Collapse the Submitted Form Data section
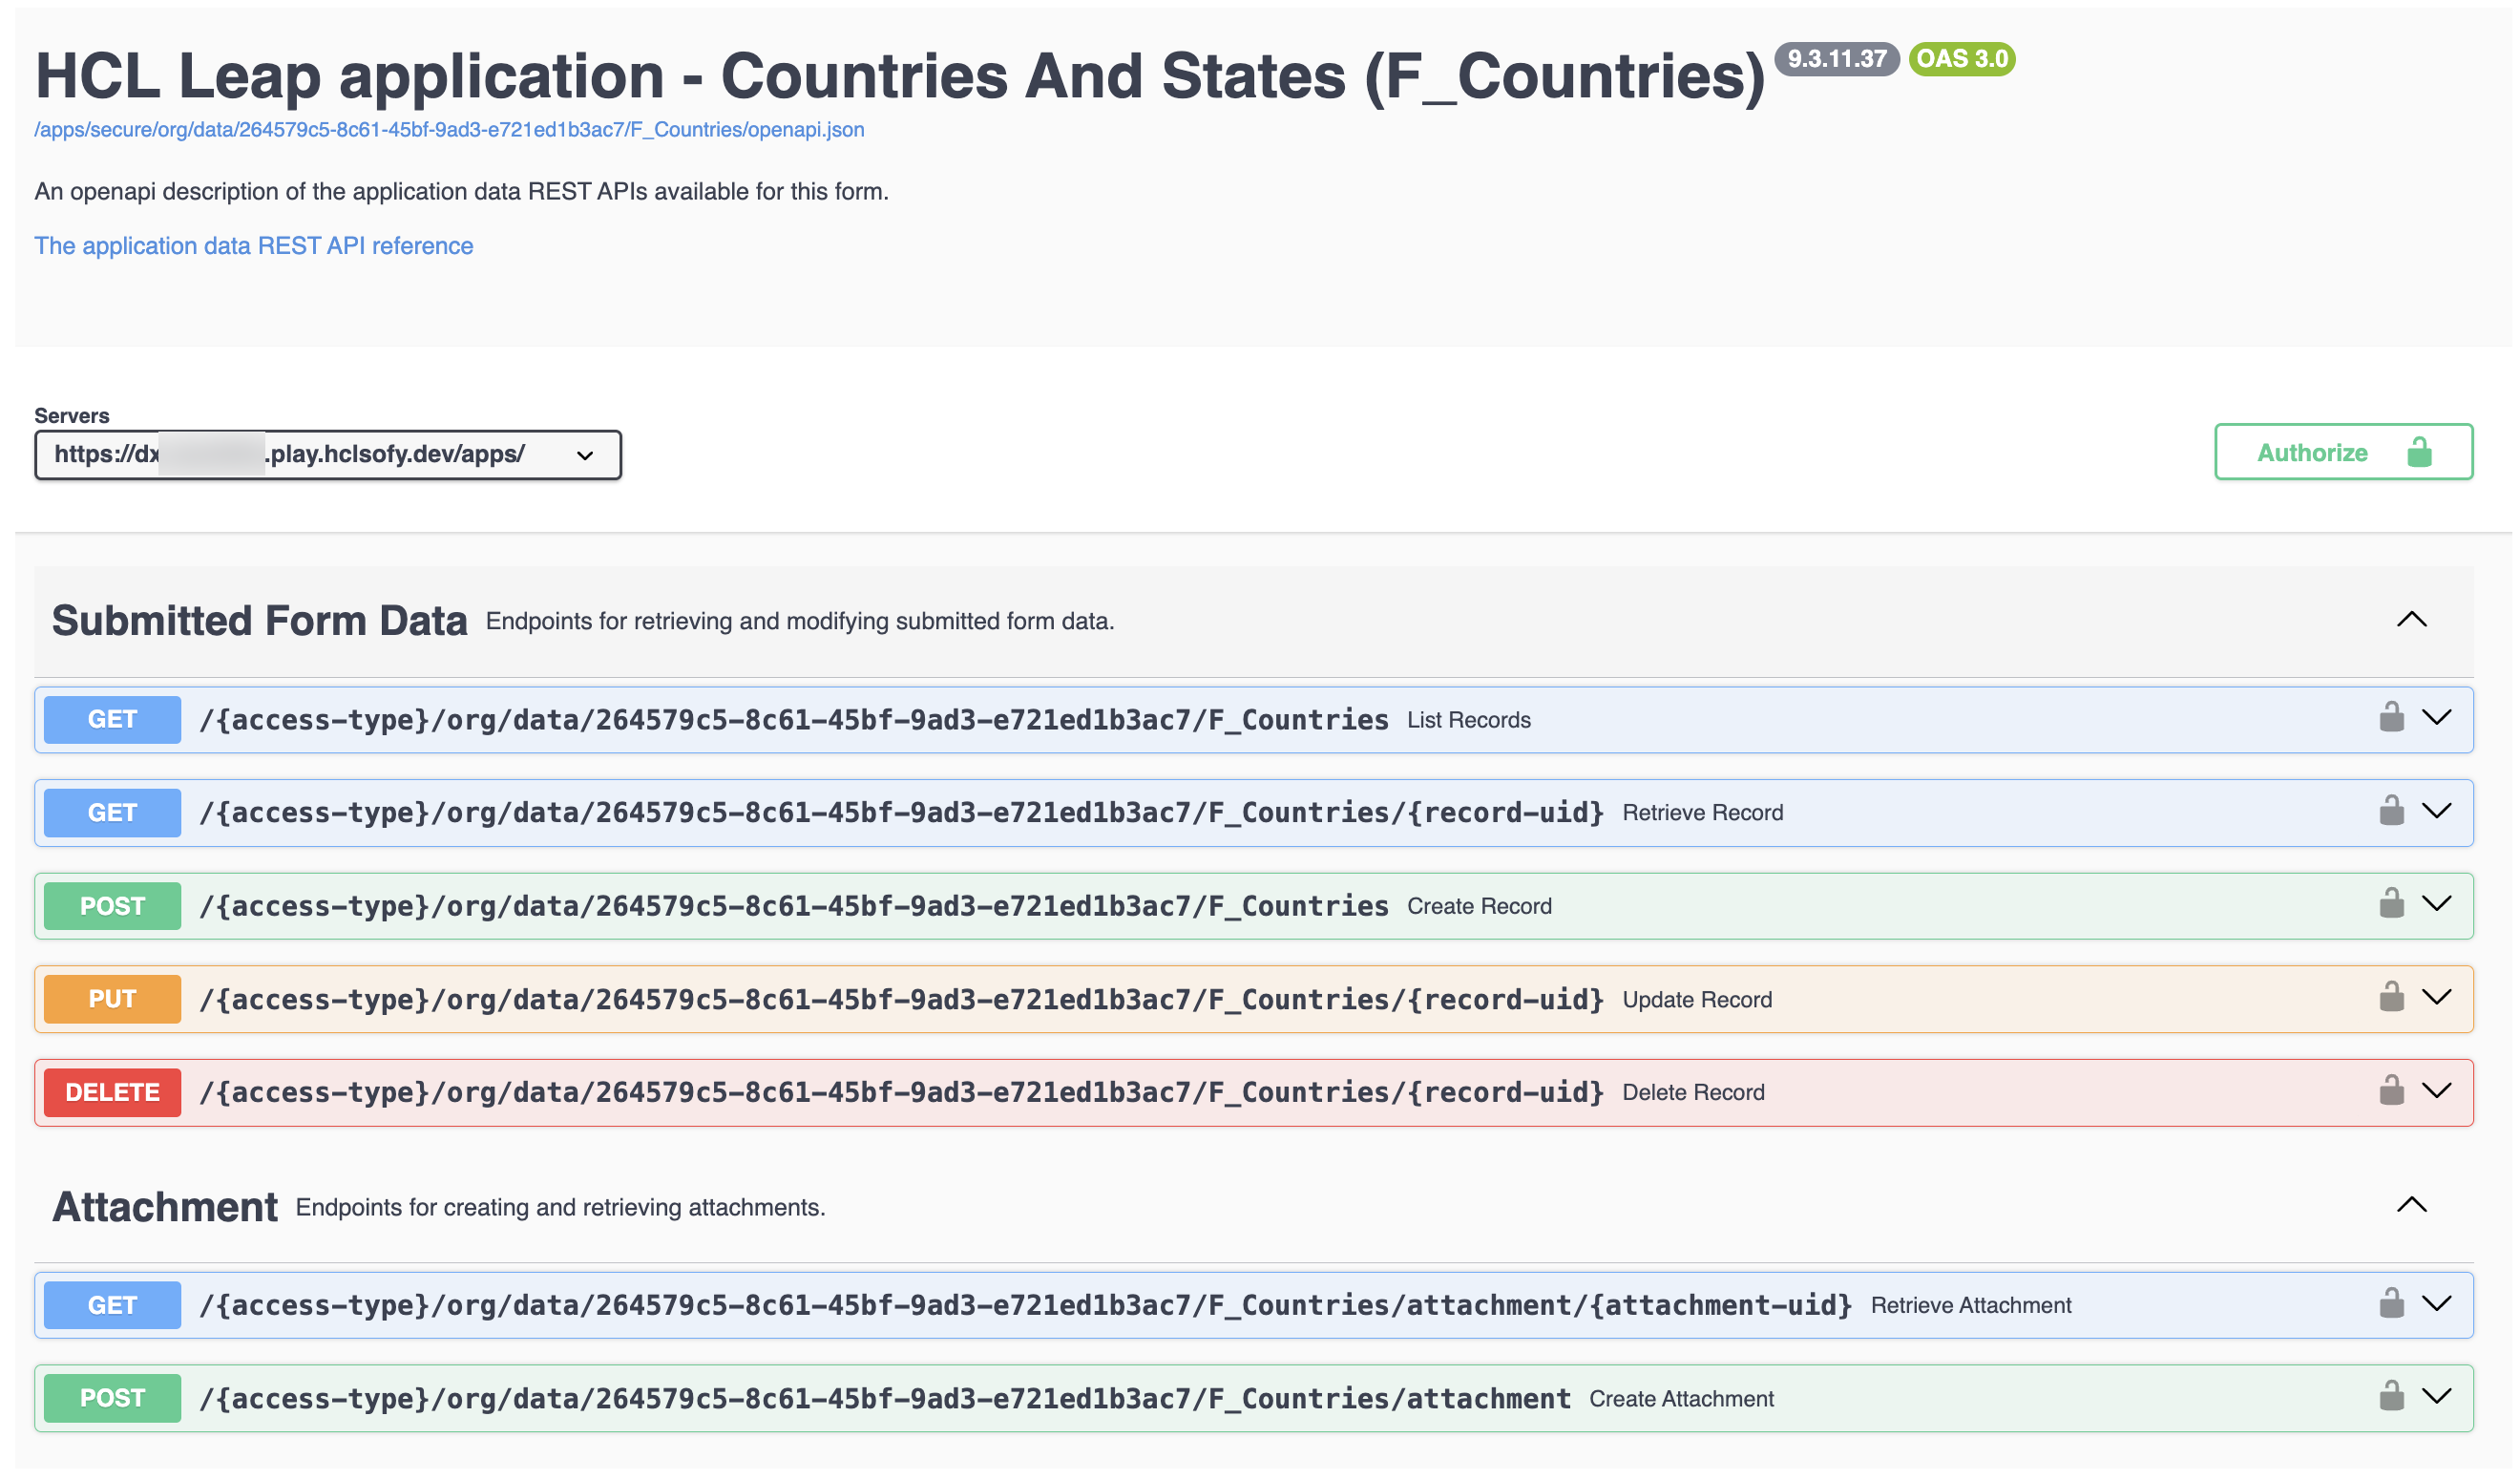 pos(2411,620)
